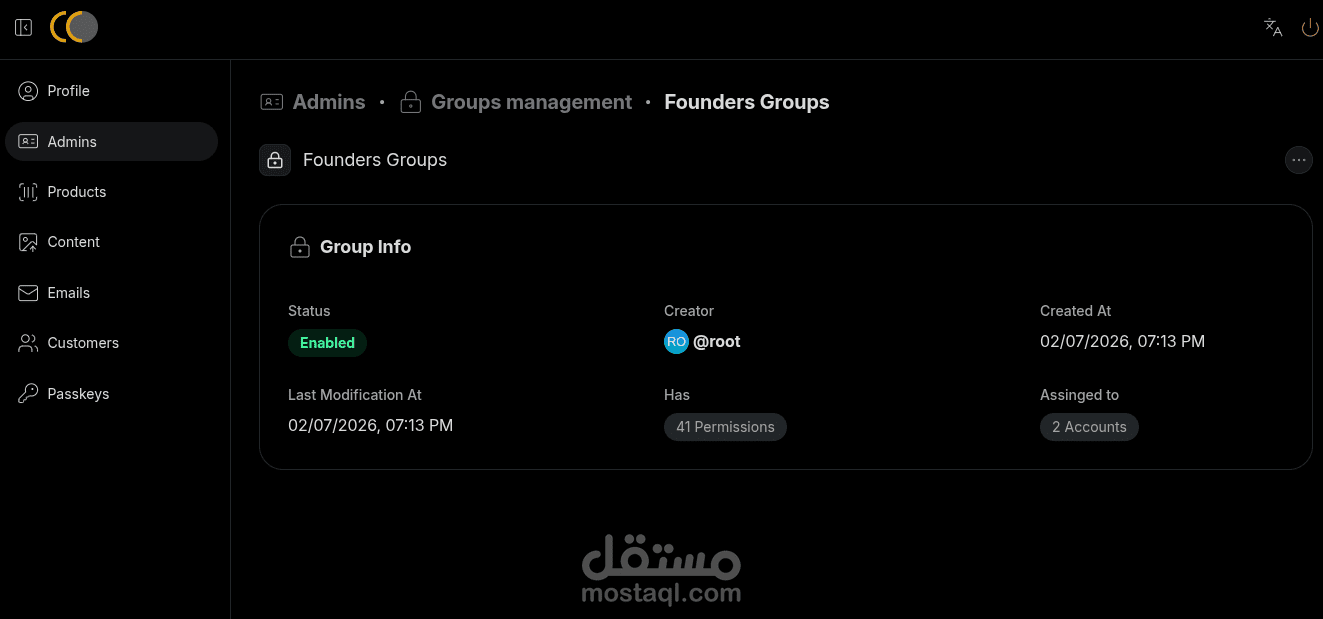Click the Emails envelope icon

coord(28,293)
